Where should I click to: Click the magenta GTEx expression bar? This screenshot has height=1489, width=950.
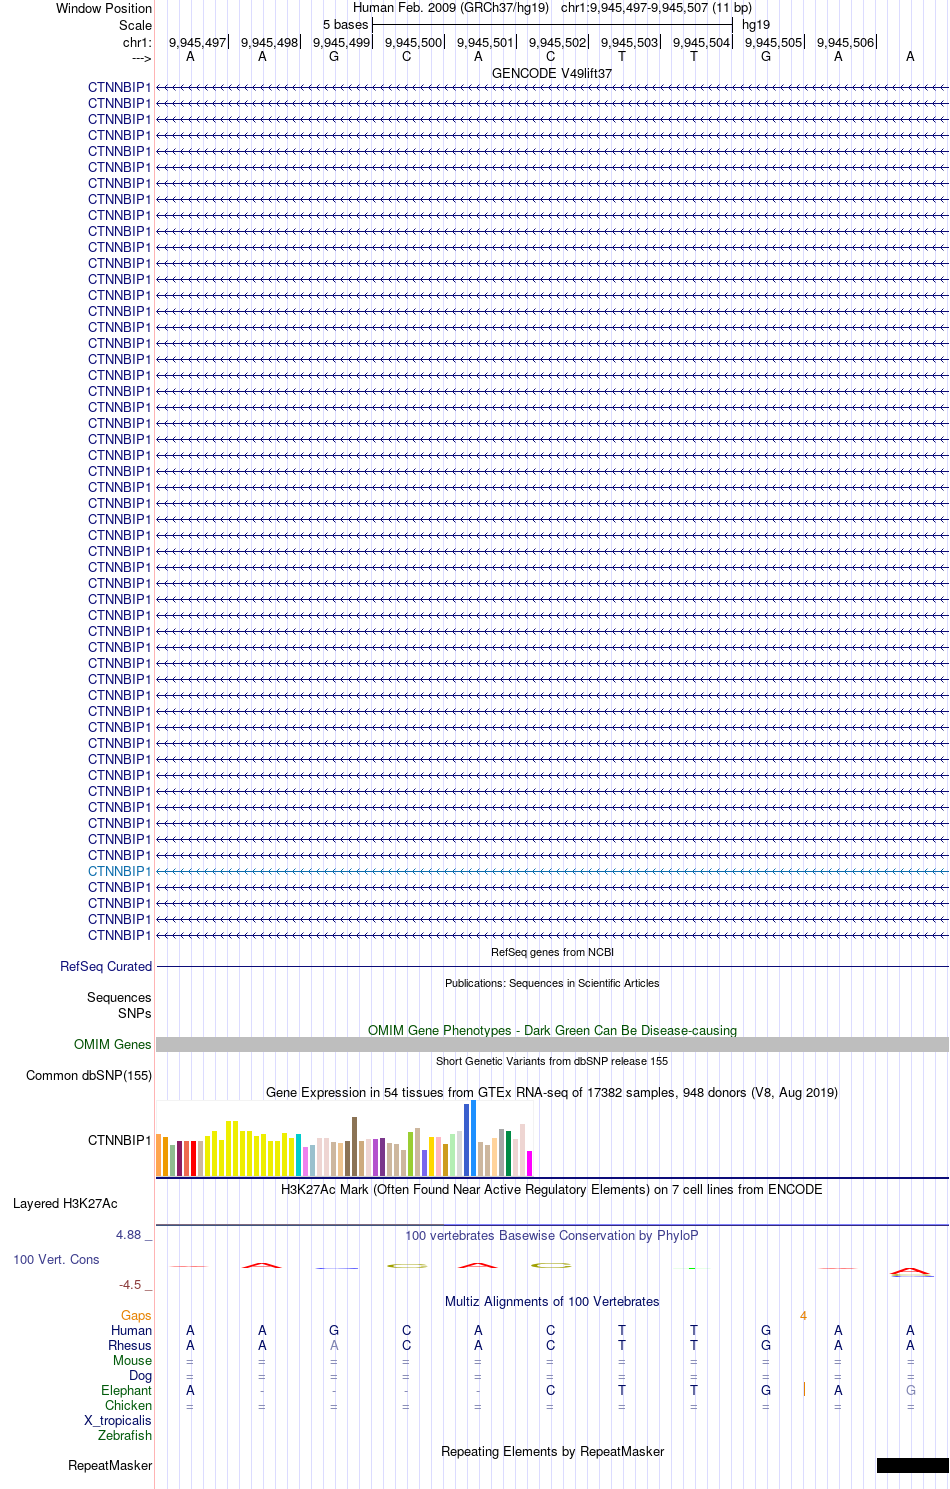(x=530, y=1163)
